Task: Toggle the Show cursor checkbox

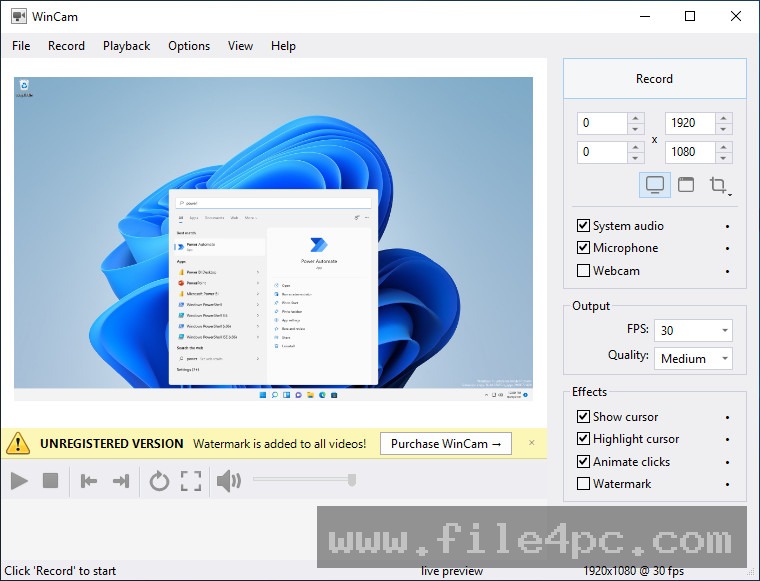Action: pos(583,416)
